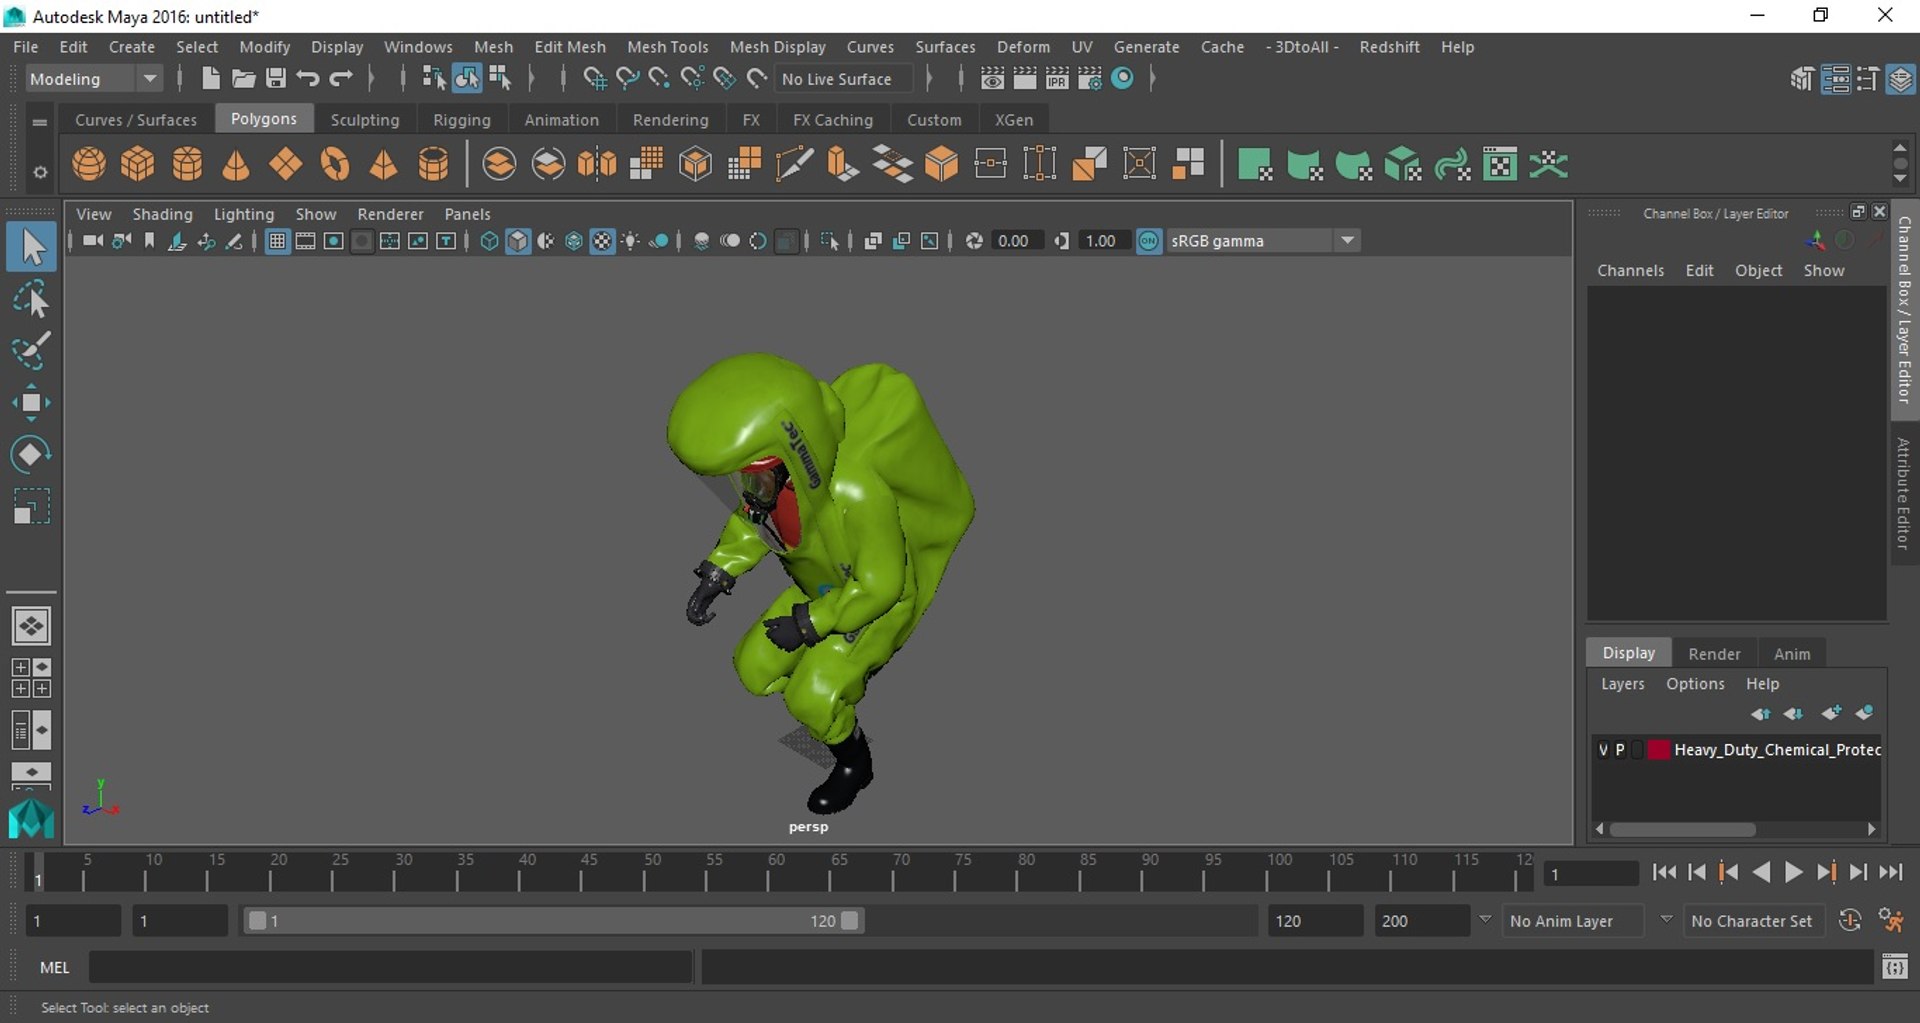
Task: Play the animation forwards
Action: click(1794, 873)
